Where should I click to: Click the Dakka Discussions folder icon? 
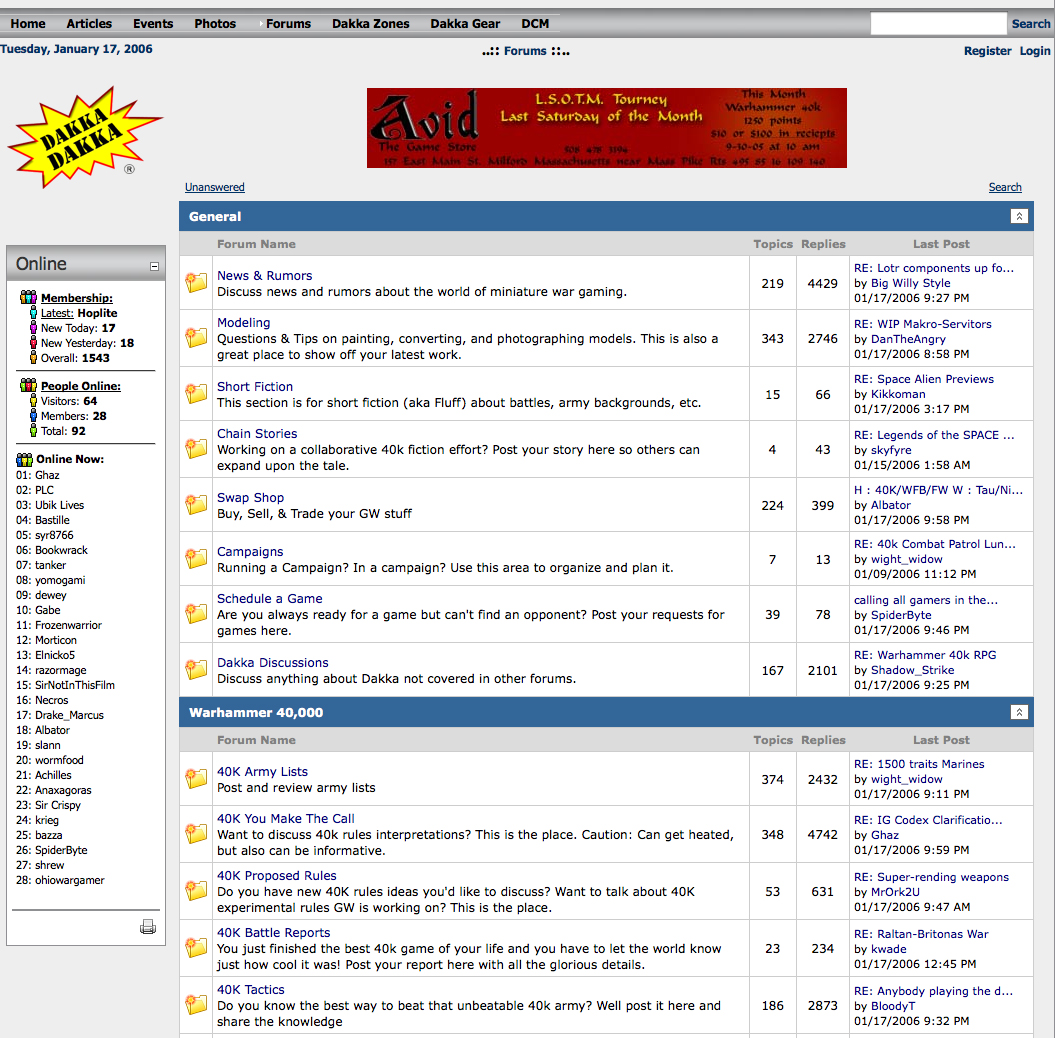click(x=196, y=669)
